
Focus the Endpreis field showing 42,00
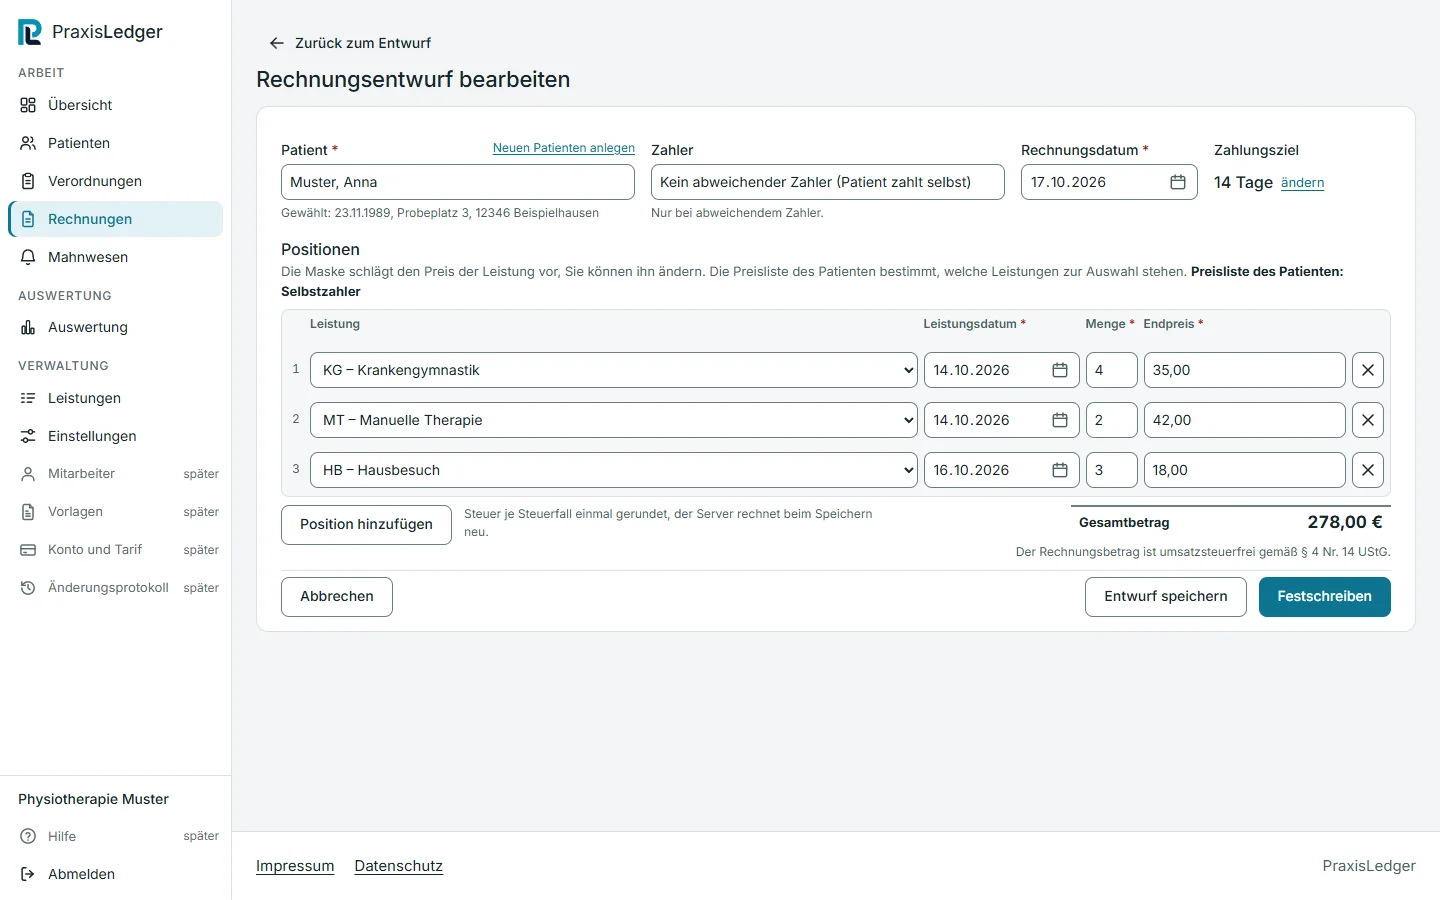click(x=1245, y=420)
